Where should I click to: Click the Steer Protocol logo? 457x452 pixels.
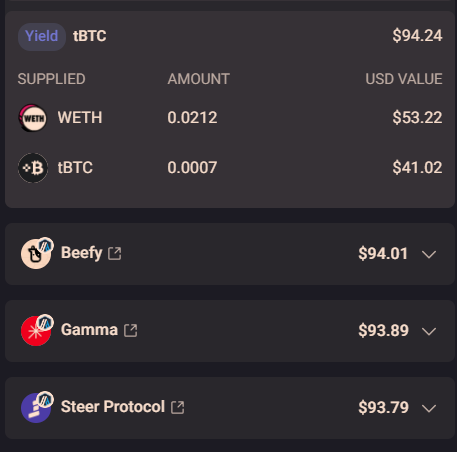[x=37, y=407]
